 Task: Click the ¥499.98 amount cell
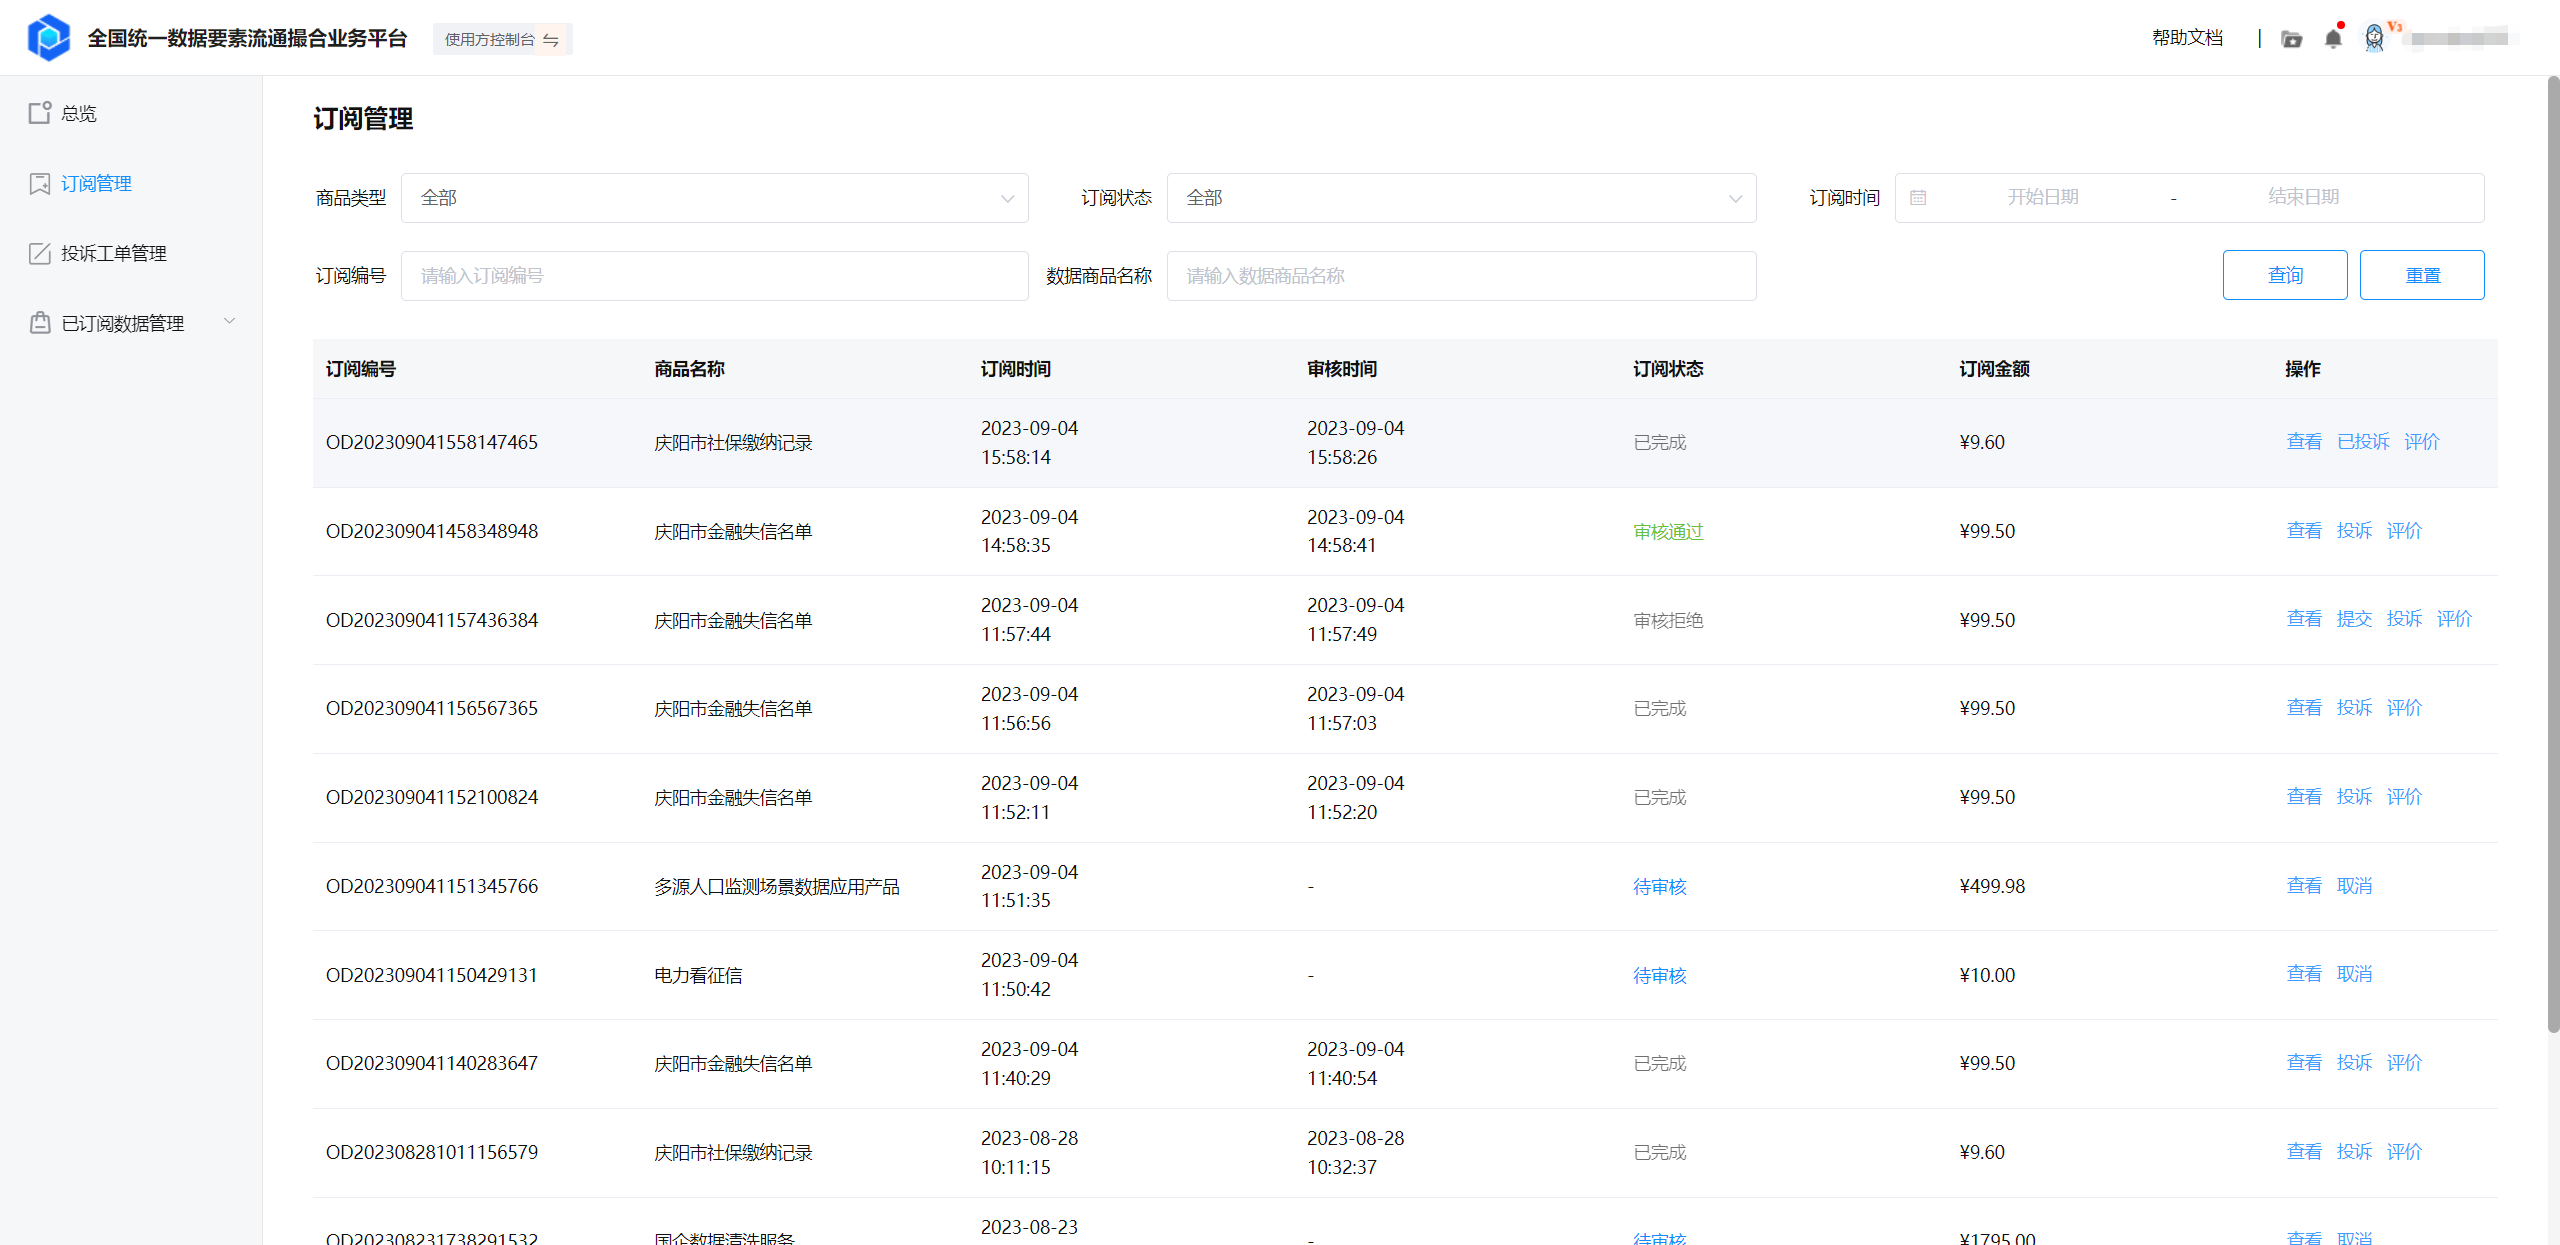[1992, 886]
